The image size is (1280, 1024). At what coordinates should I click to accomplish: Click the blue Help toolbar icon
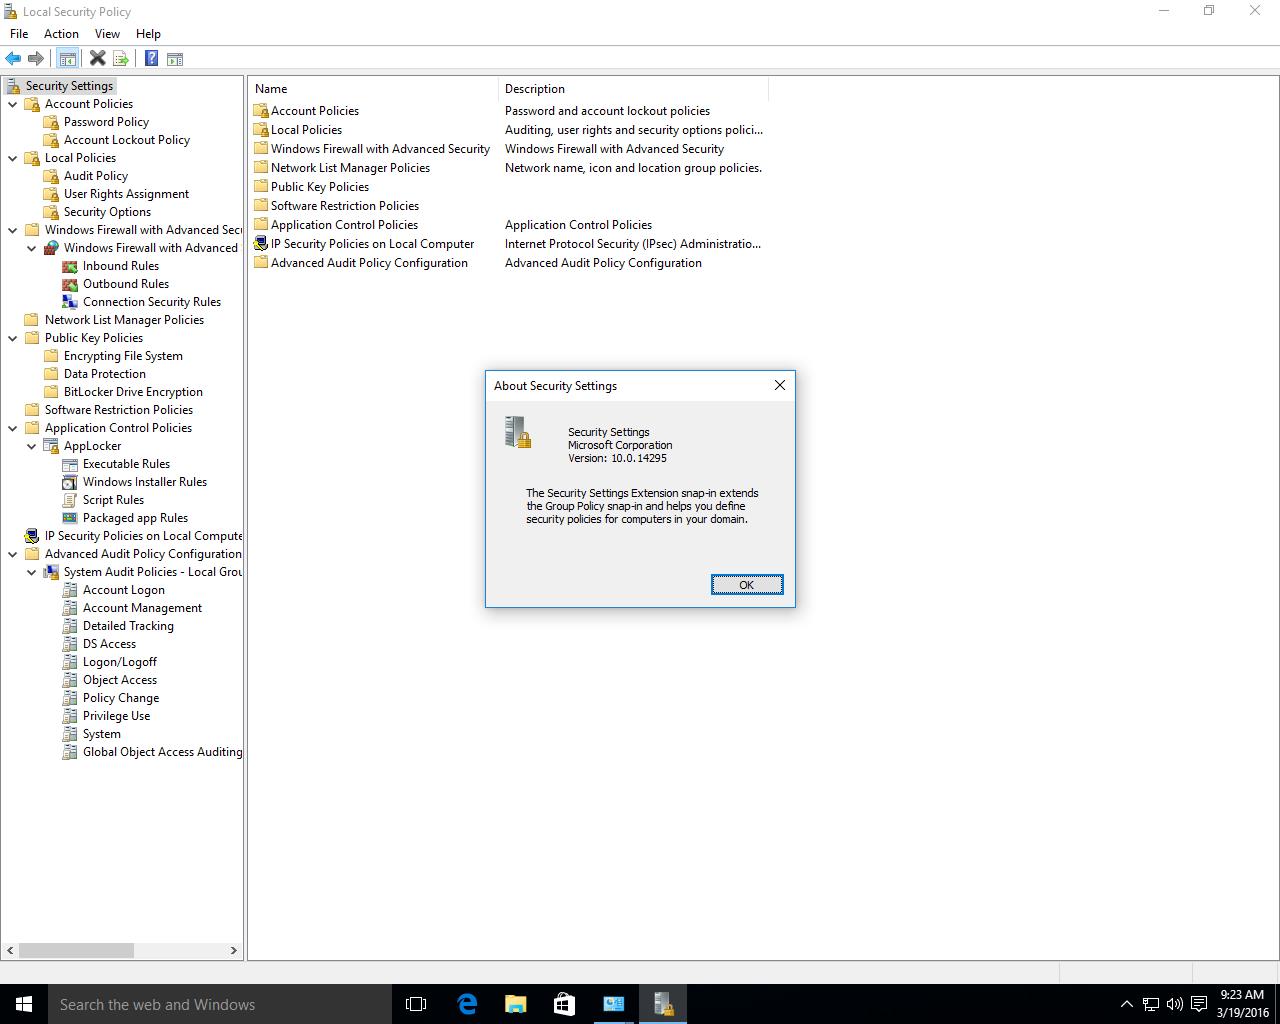pos(151,59)
